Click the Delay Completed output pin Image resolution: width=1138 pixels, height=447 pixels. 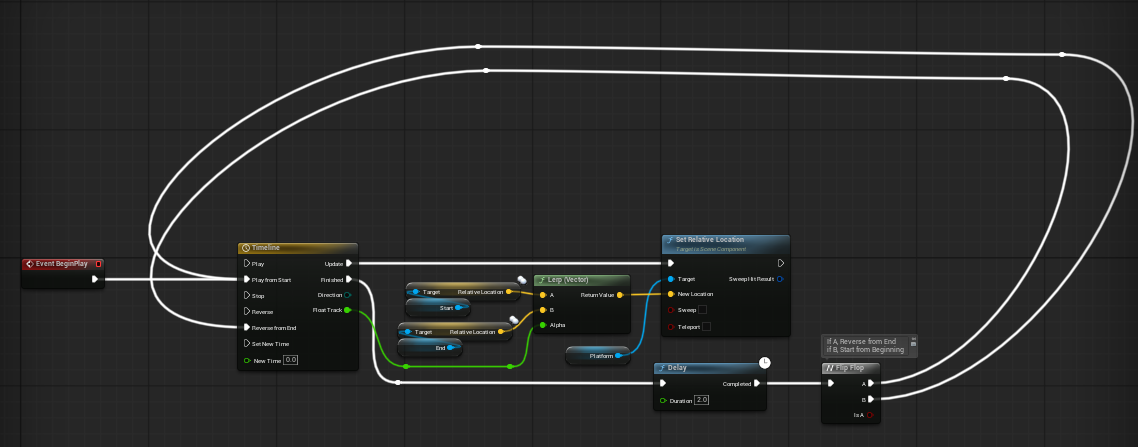[757, 384]
